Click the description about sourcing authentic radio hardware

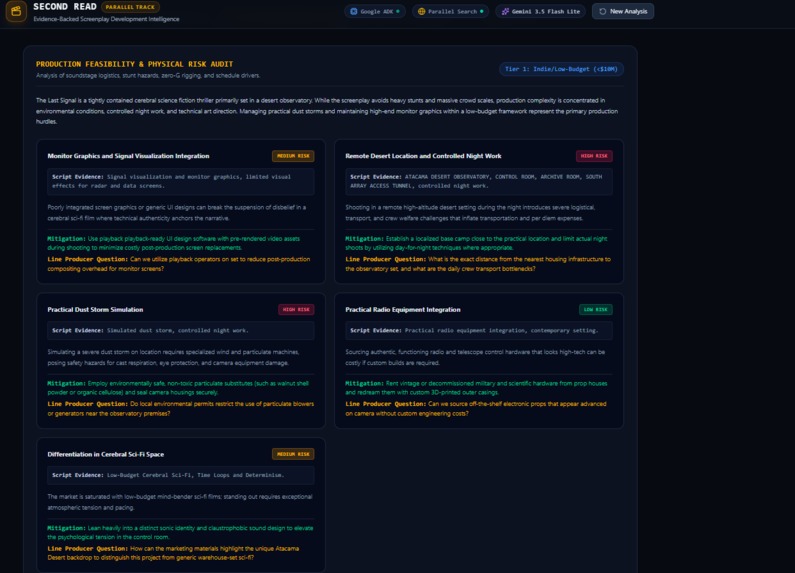475,357
